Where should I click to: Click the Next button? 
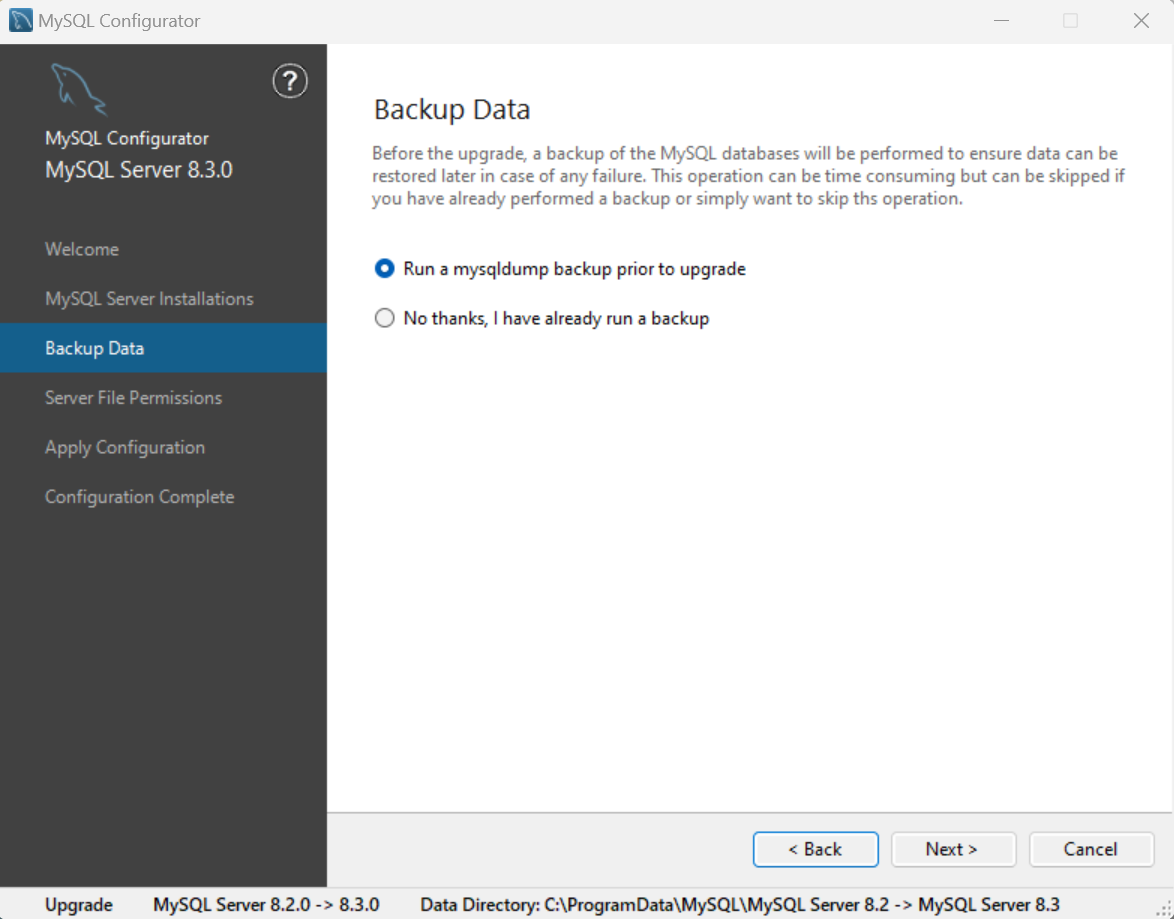pyautogui.click(x=953, y=849)
